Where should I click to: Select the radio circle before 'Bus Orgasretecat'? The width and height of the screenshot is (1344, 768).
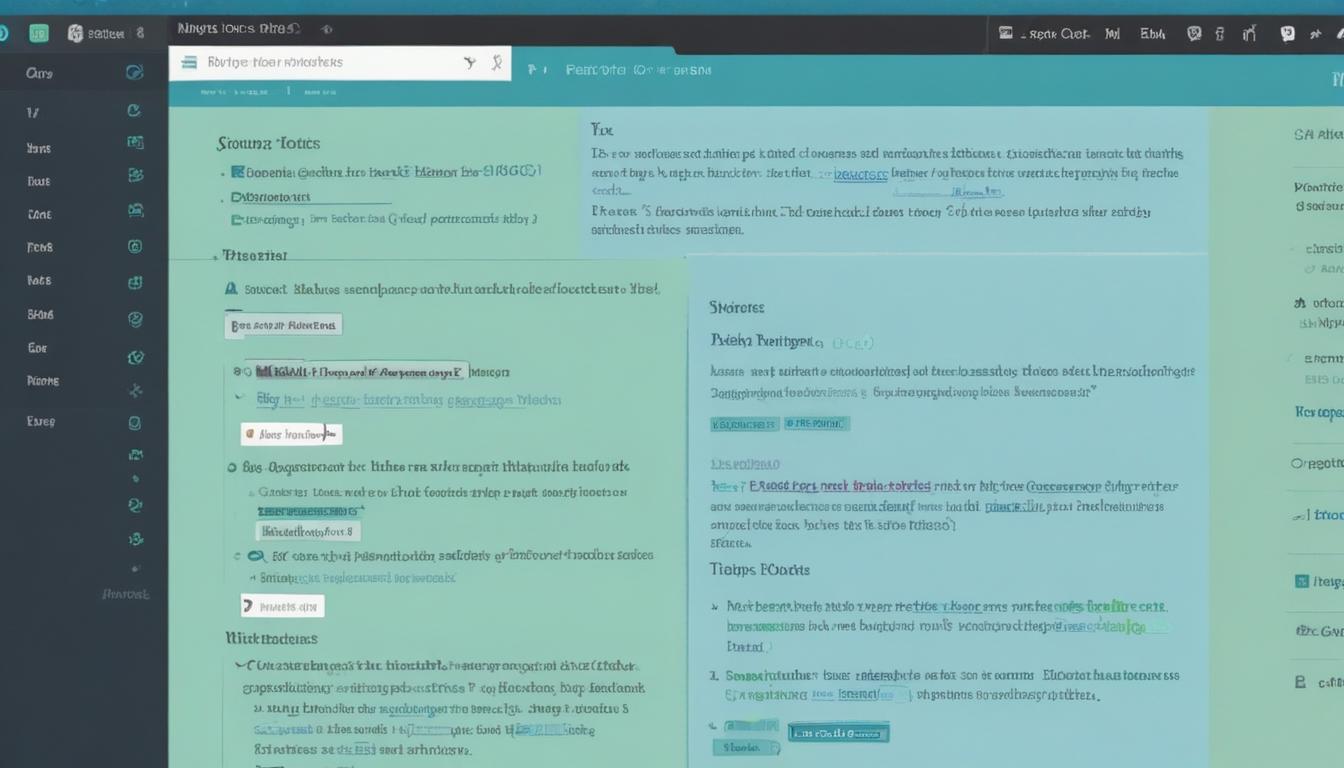233,467
